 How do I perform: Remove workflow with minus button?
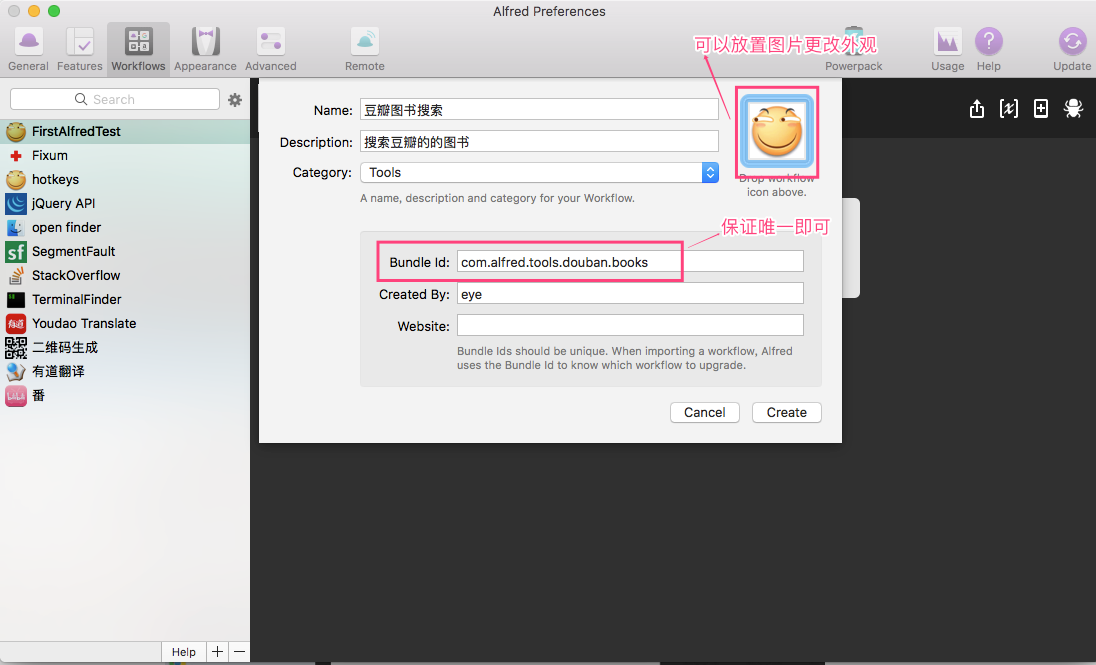coord(239,652)
